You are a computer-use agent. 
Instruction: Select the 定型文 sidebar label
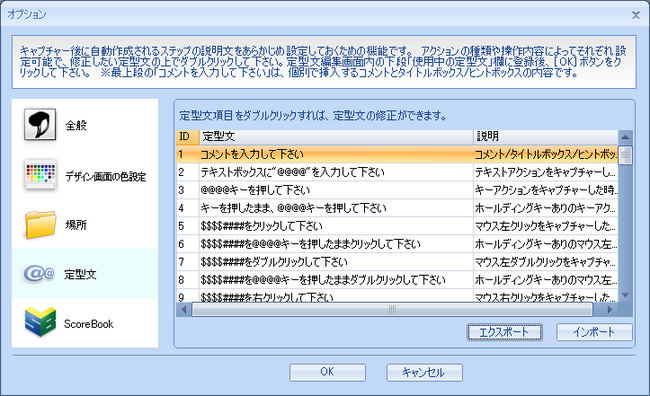(80, 274)
